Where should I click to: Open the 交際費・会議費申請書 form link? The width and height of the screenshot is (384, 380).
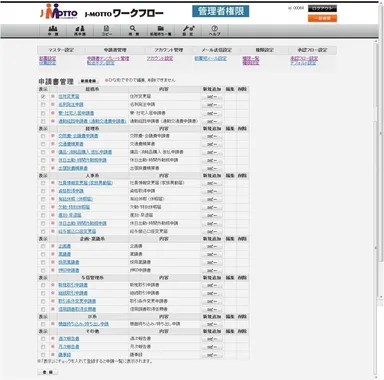78,136
